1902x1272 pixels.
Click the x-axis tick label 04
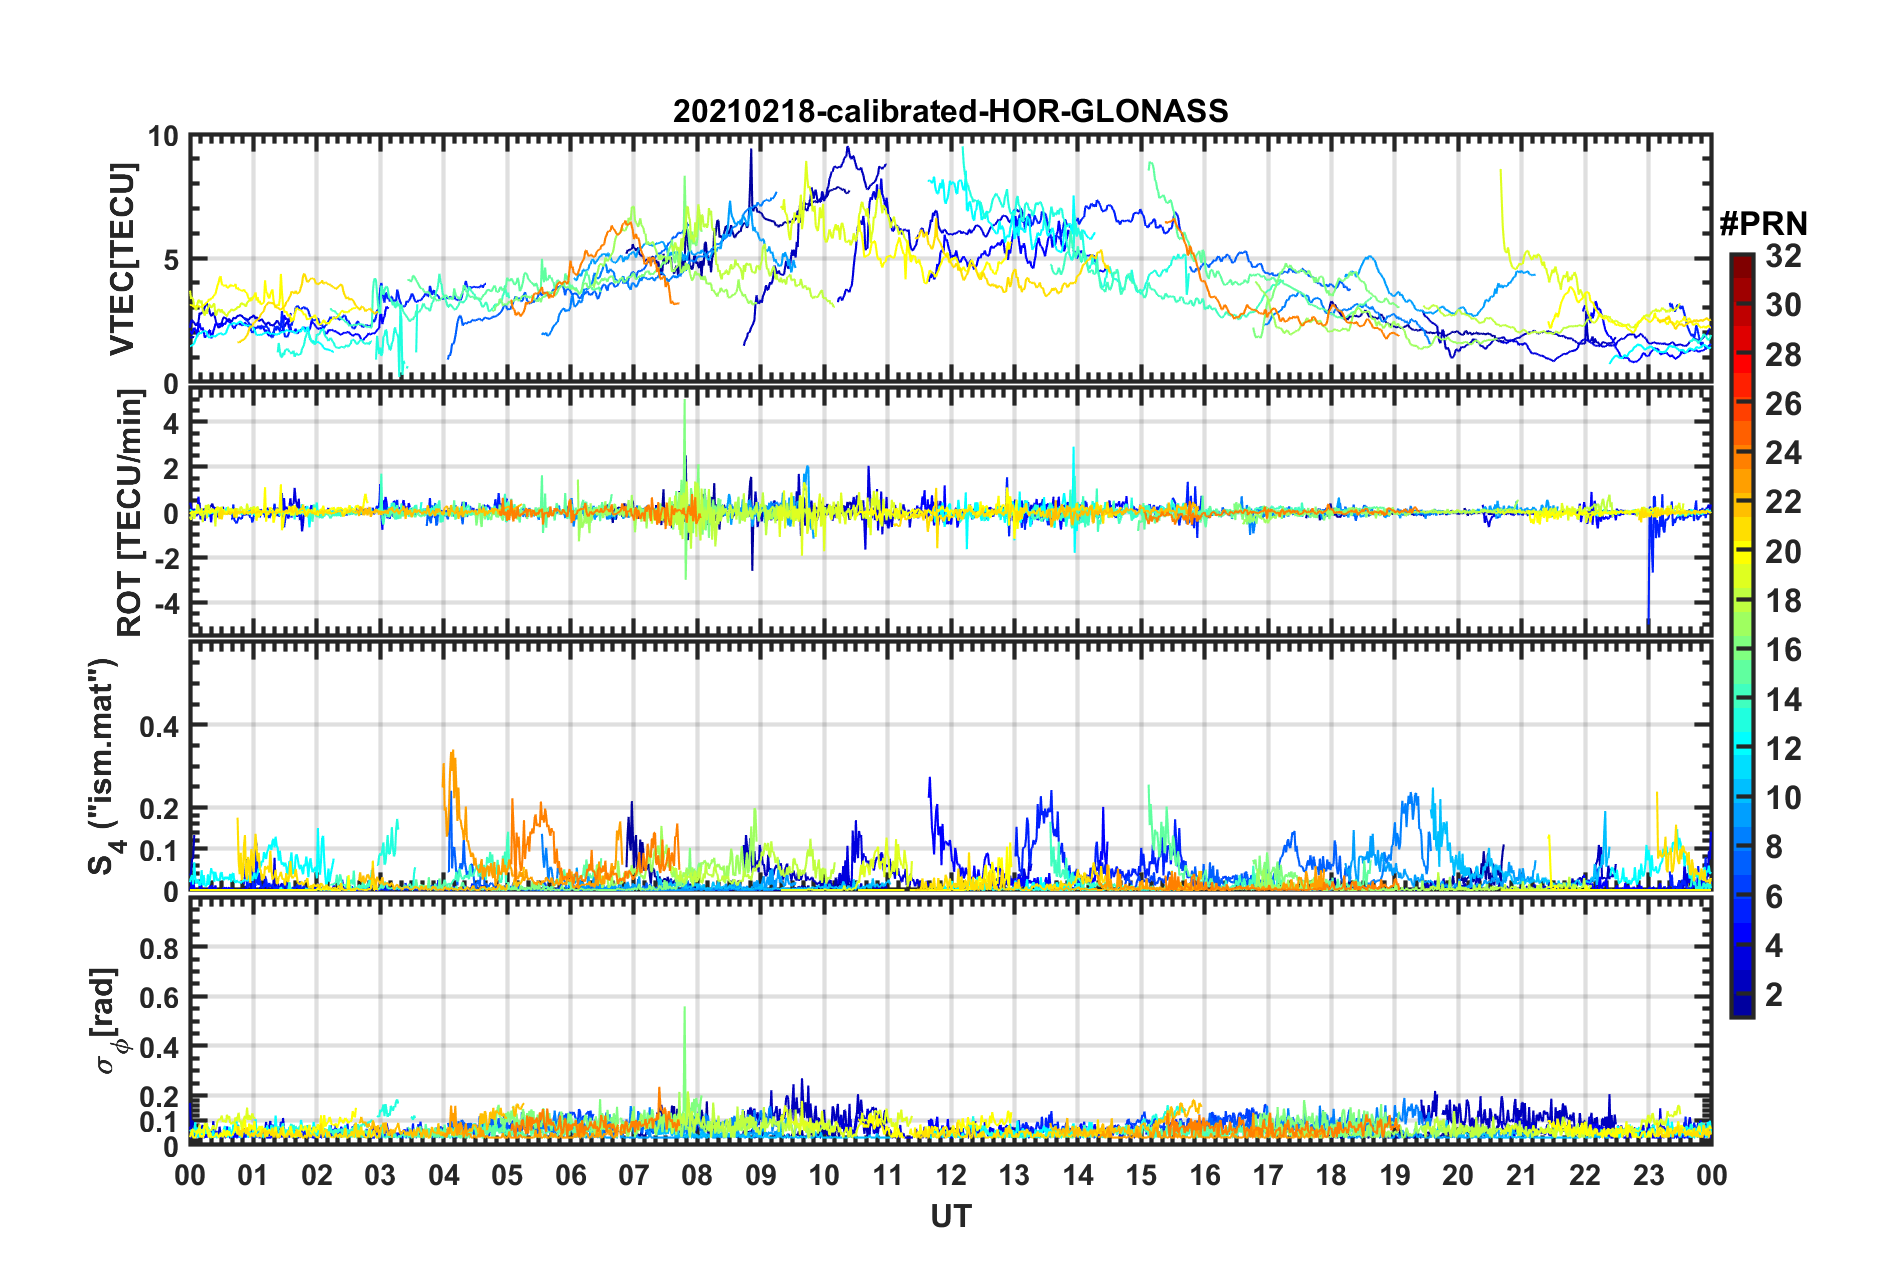[x=444, y=1175]
